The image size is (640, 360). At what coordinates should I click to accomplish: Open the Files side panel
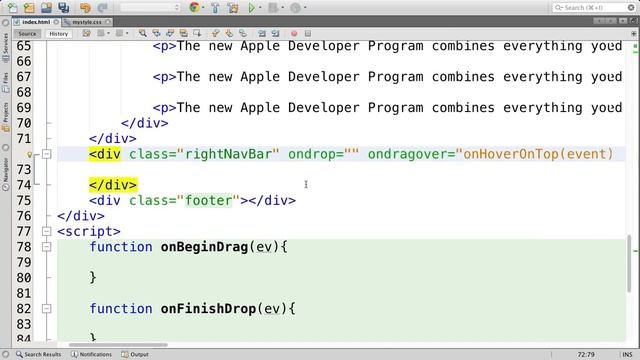pyautogui.click(x=6, y=83)
